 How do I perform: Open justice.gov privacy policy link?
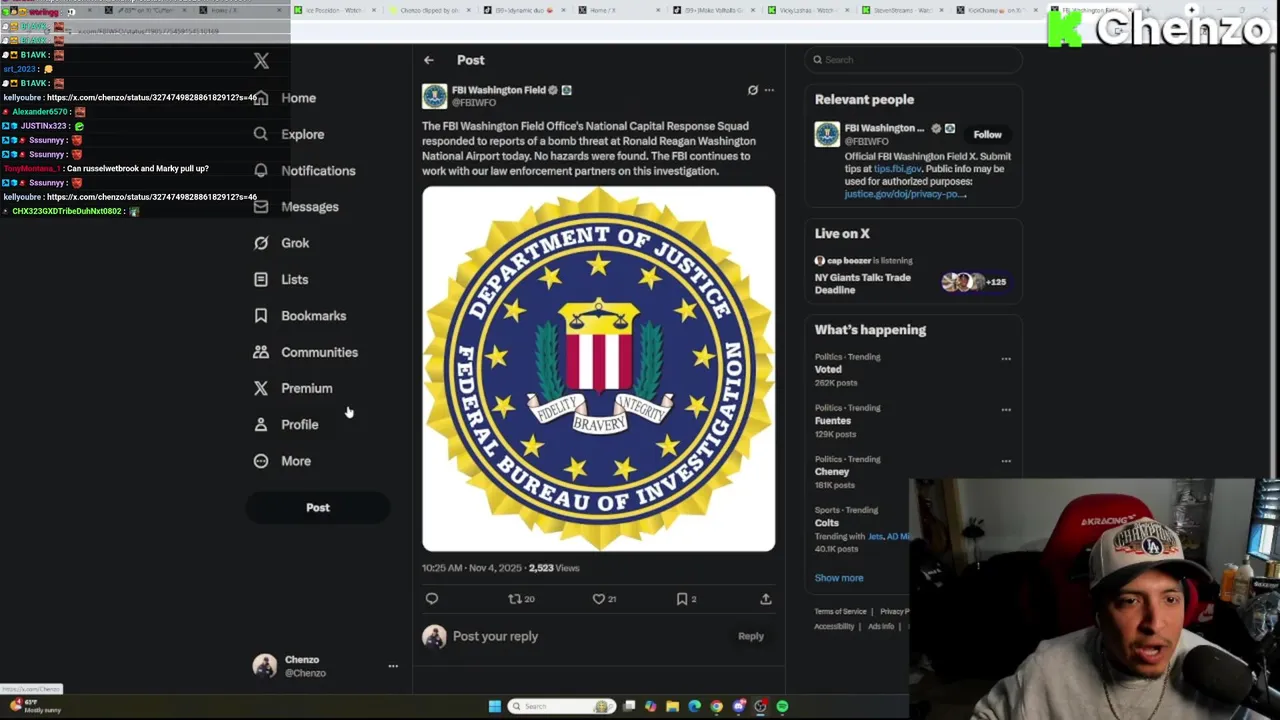[905, 194]
